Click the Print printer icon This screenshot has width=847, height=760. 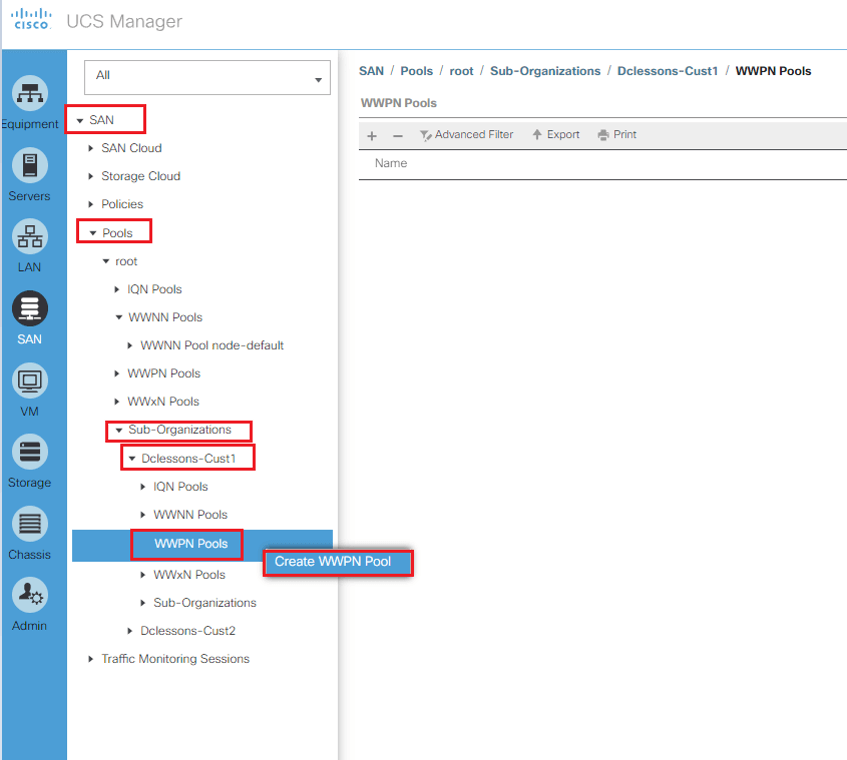click(603, 135)
